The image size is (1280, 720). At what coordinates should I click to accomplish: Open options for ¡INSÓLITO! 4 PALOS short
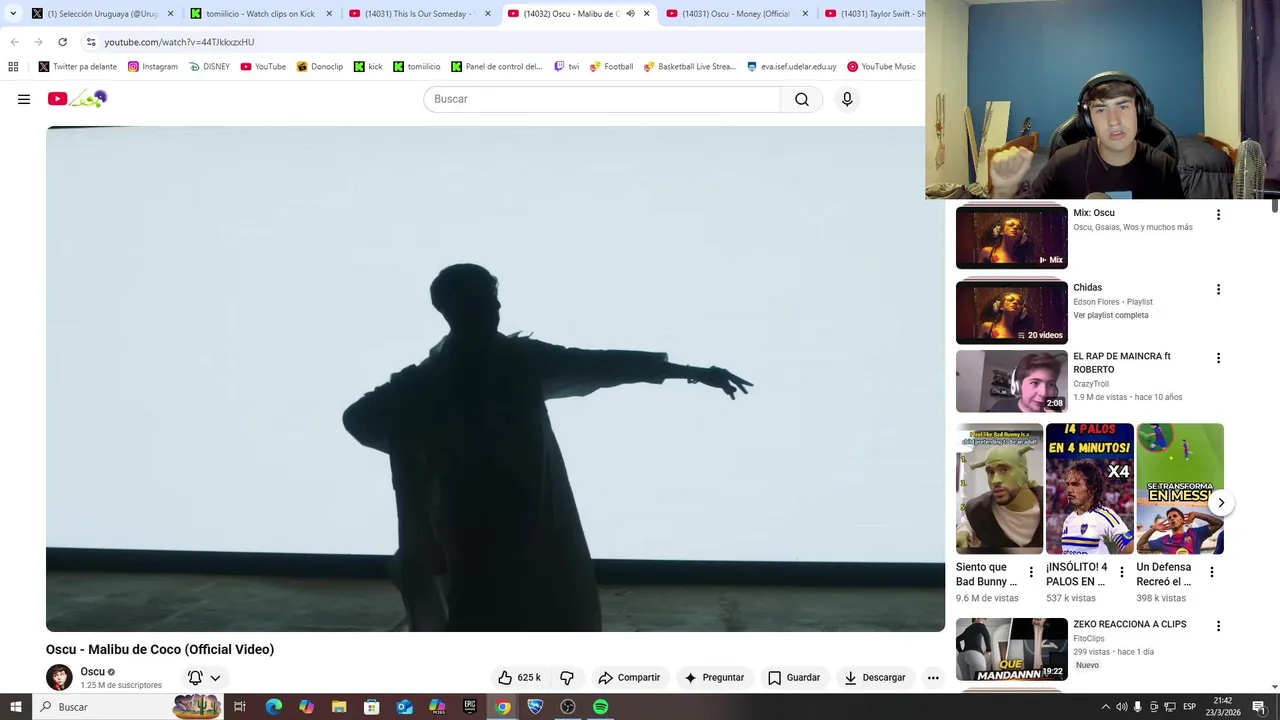[x=1121, y=572]
